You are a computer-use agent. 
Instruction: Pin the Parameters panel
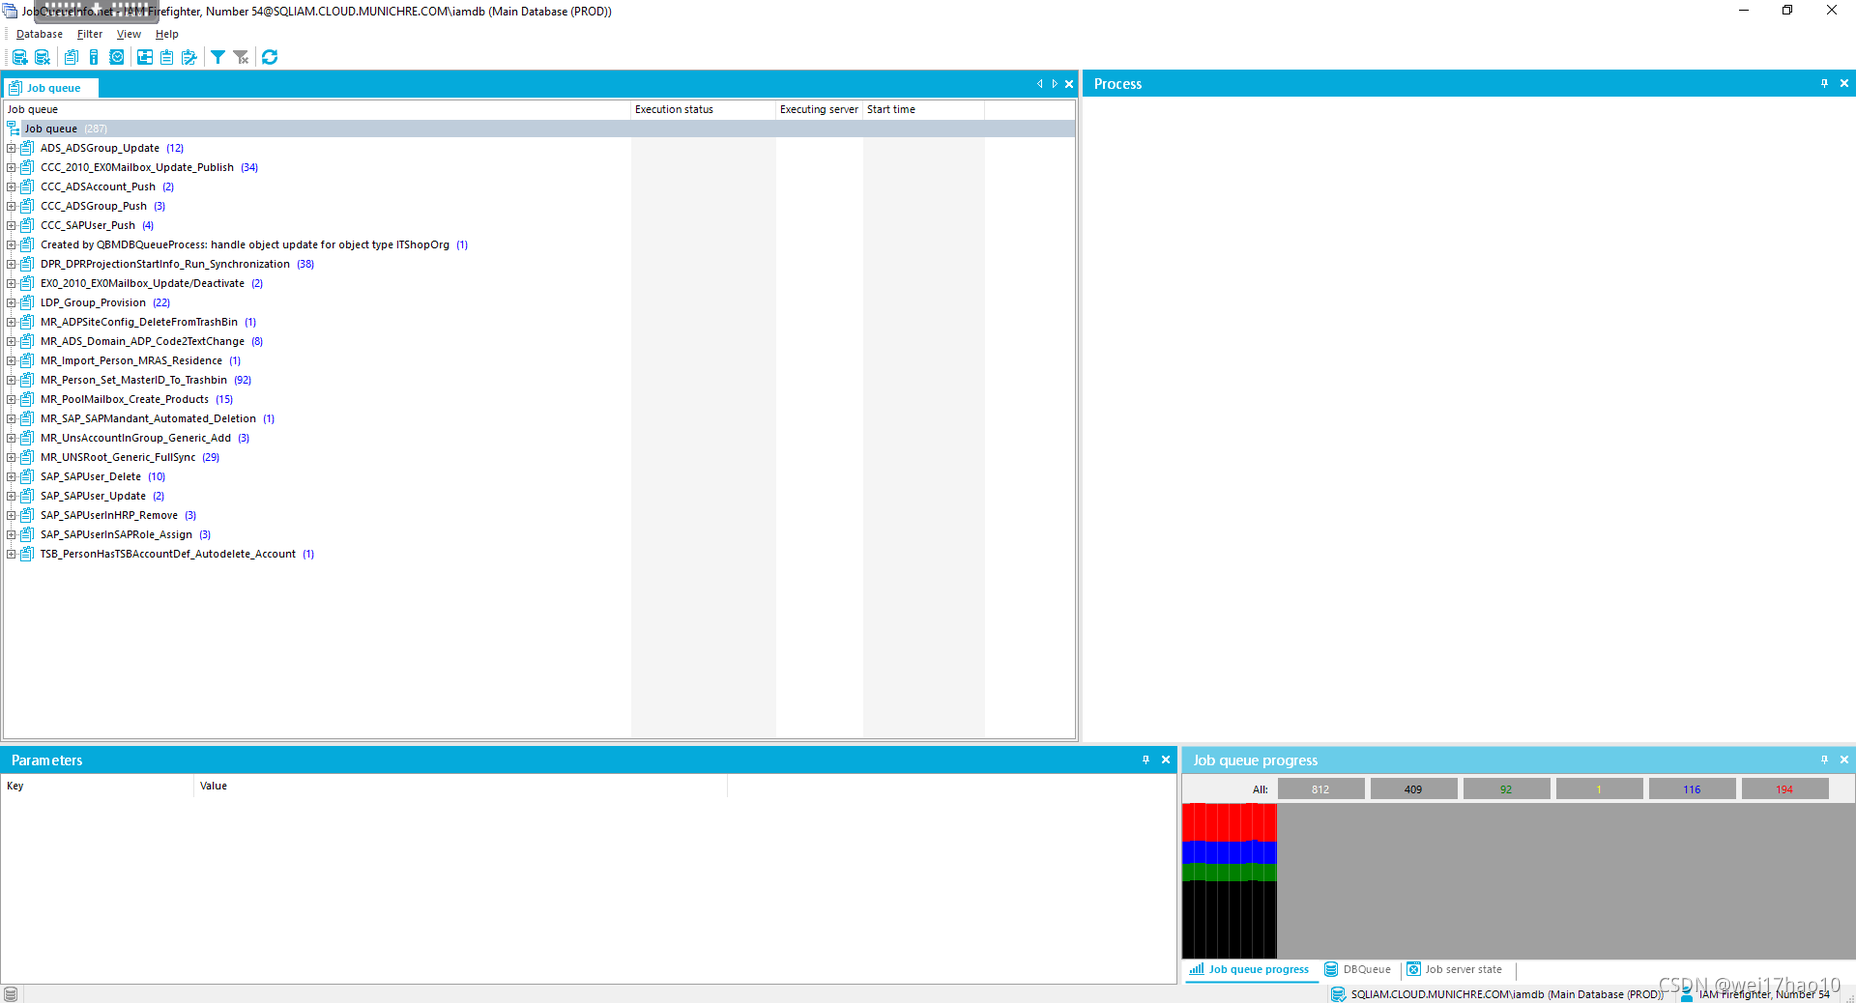tap(1146, 760)
